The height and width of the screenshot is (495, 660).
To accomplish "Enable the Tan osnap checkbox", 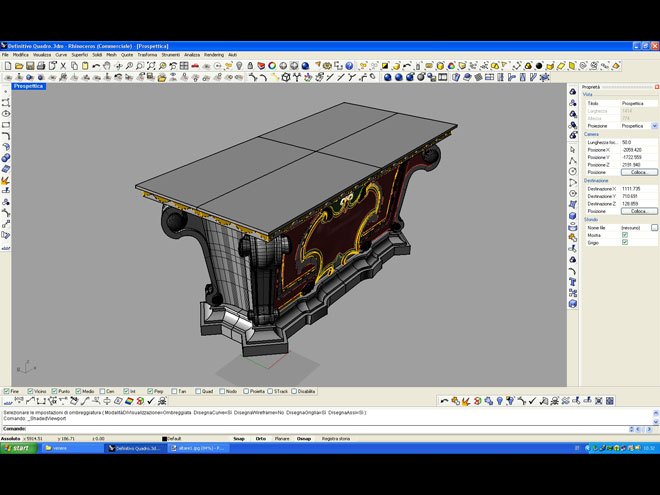I will (x=174, y=391).
